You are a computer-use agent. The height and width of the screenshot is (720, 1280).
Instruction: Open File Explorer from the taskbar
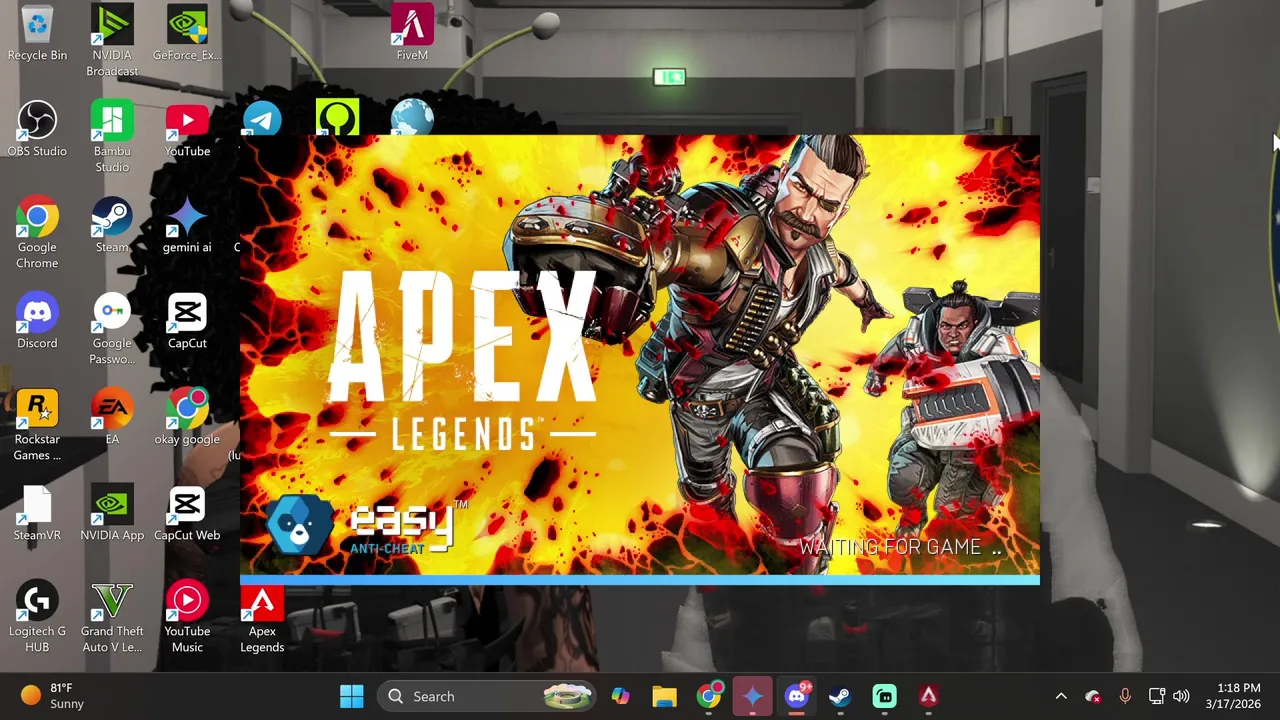665,696
